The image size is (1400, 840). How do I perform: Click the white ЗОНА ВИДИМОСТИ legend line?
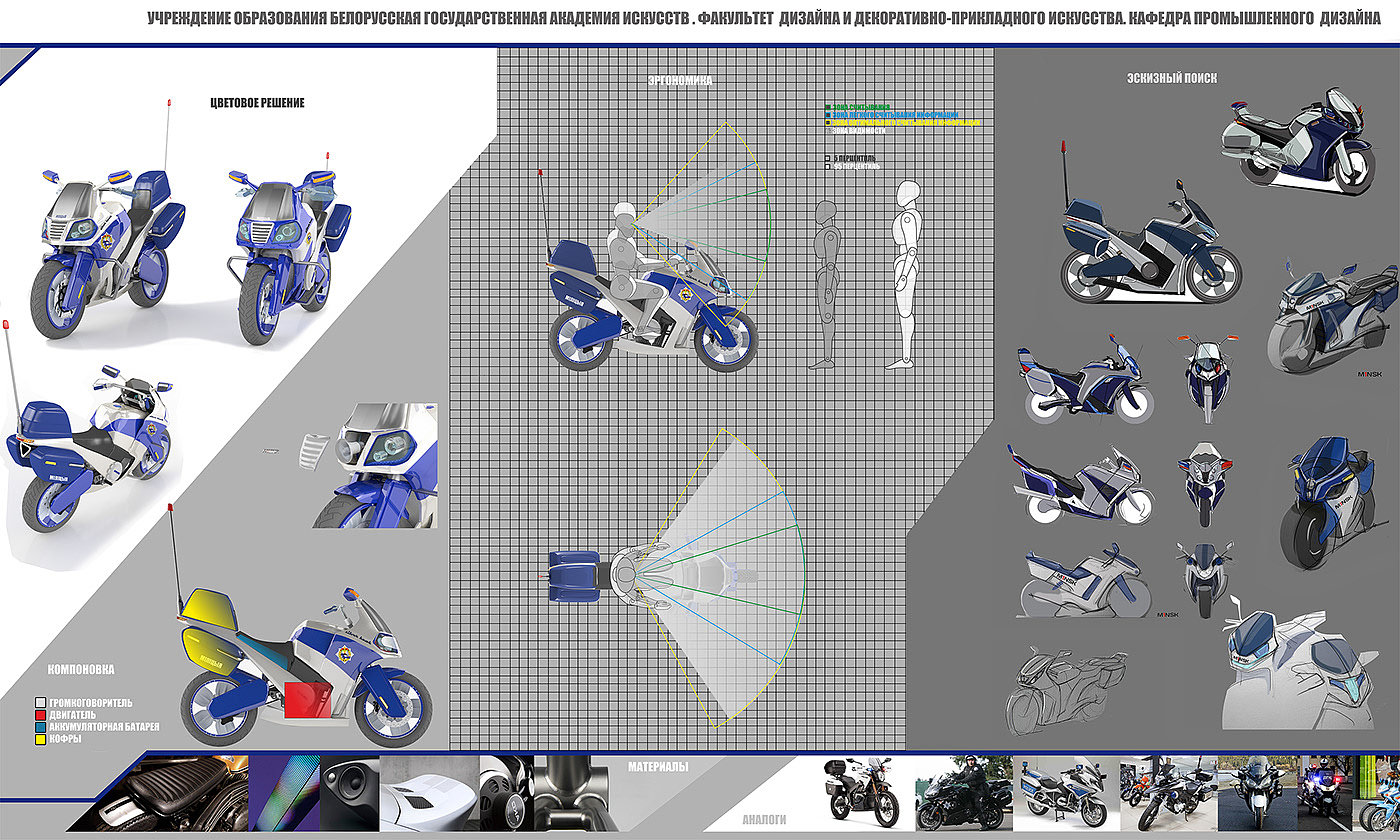853,130
